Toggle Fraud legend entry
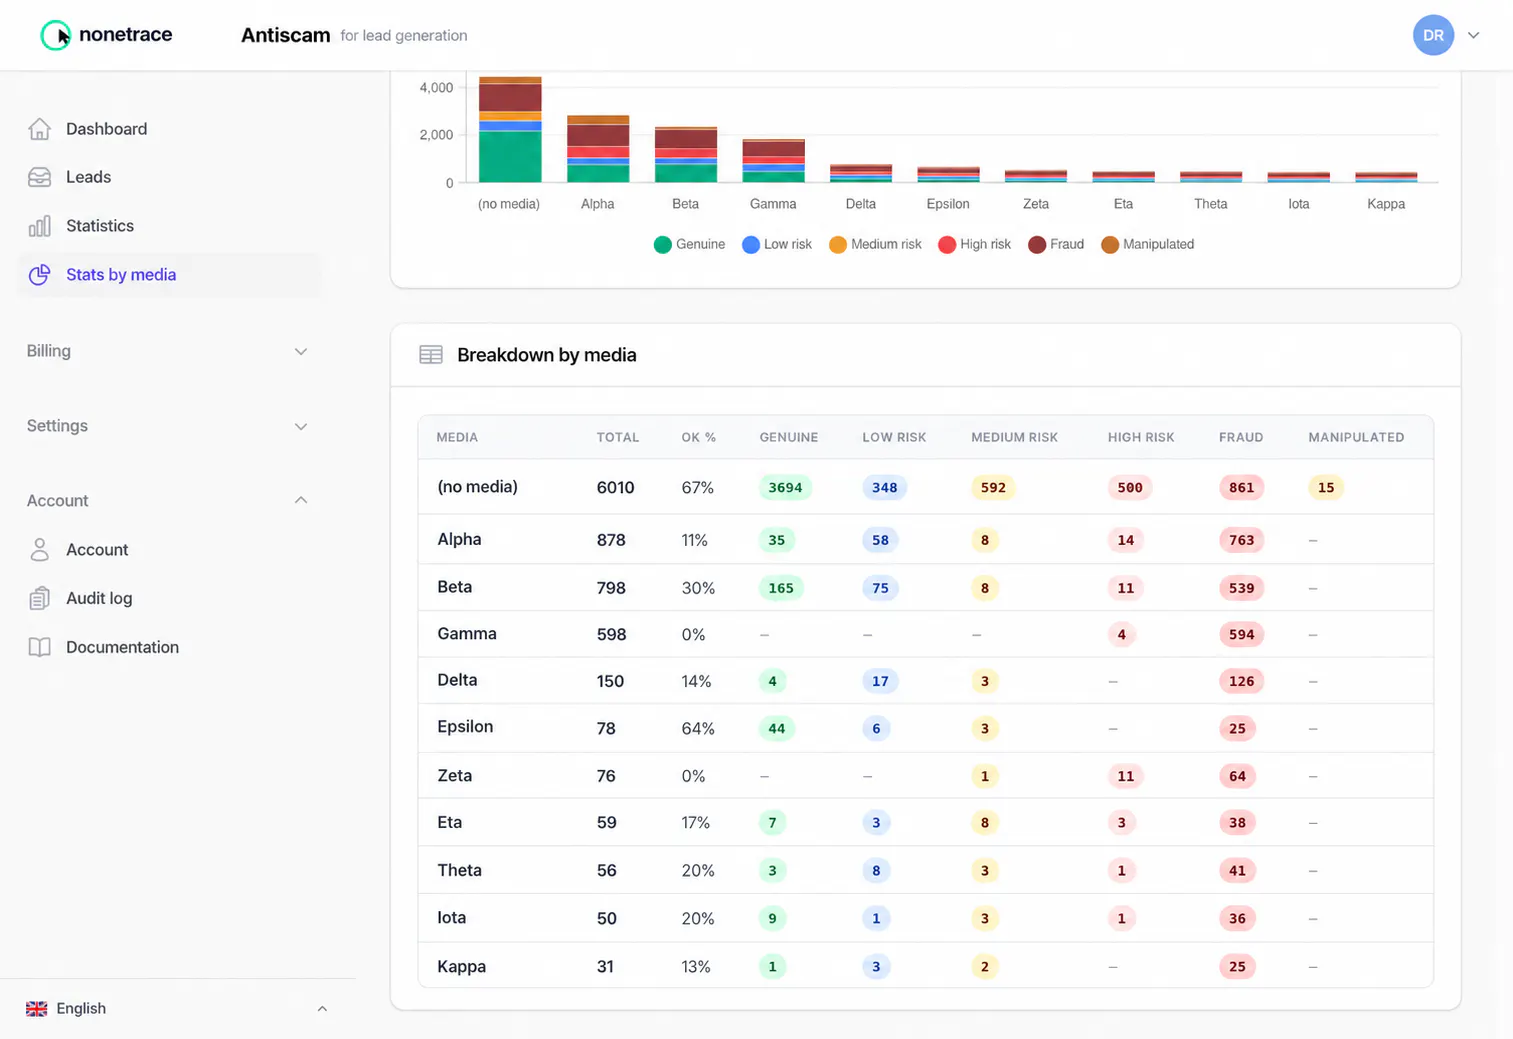Viewport: 1513px width, 1039px height. click(1056, 244)
